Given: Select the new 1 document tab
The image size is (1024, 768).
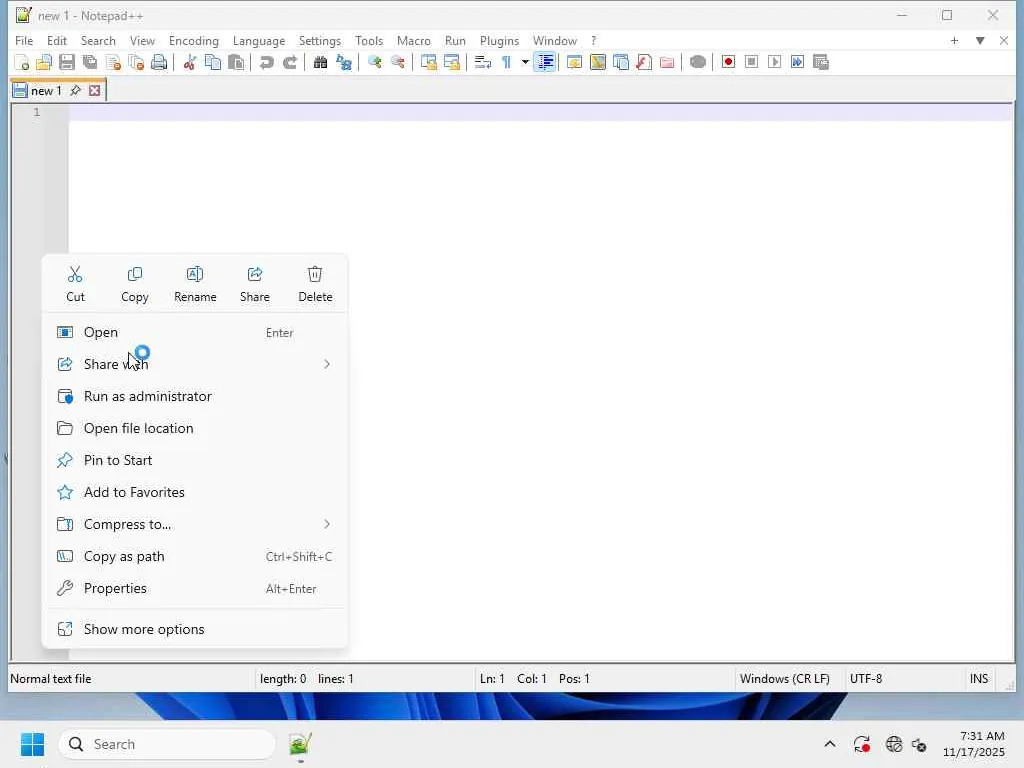Looking at the screenshot, I should pos(46,91).
